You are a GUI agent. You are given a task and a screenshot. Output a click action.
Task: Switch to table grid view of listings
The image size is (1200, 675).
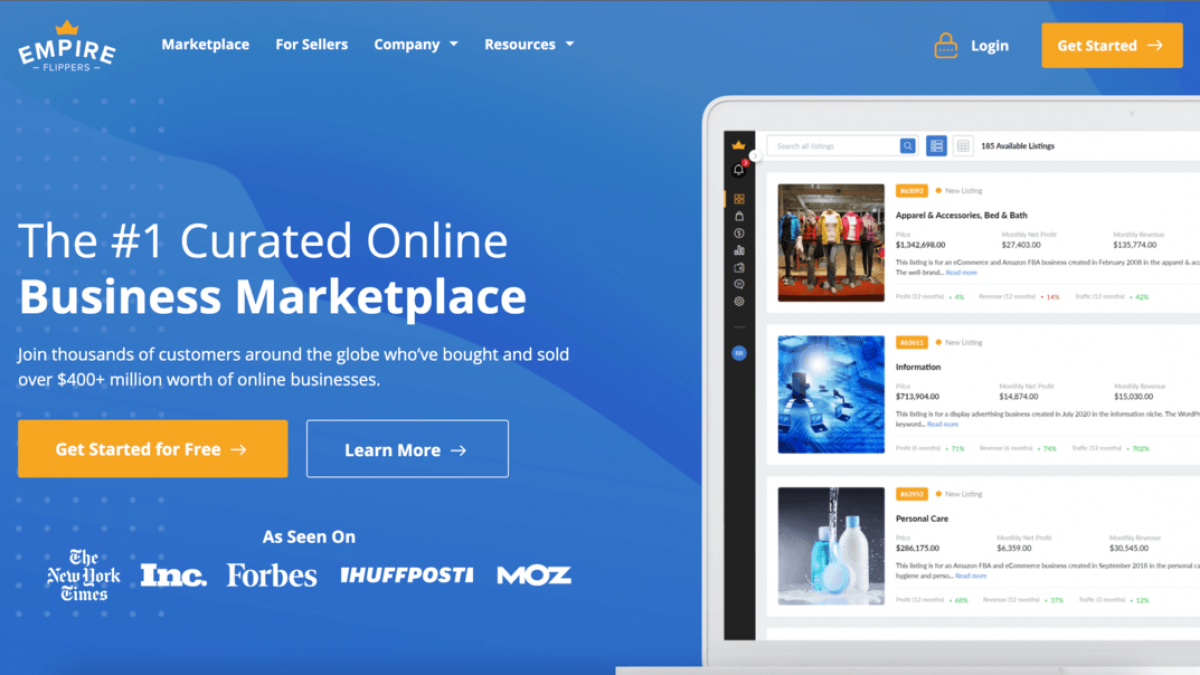[x=963, y=146]
